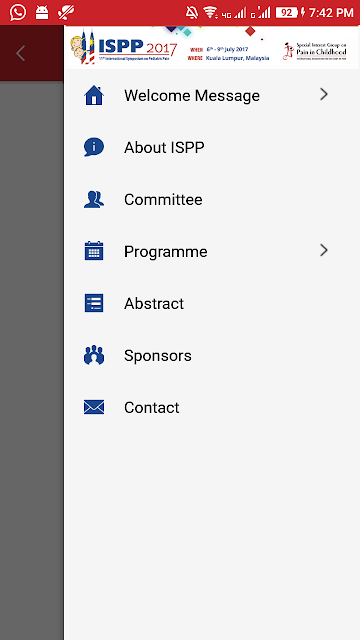Tap the calendar icon beside Programme
This screenshot has width=360, height=640.
(x=94, y=251)
